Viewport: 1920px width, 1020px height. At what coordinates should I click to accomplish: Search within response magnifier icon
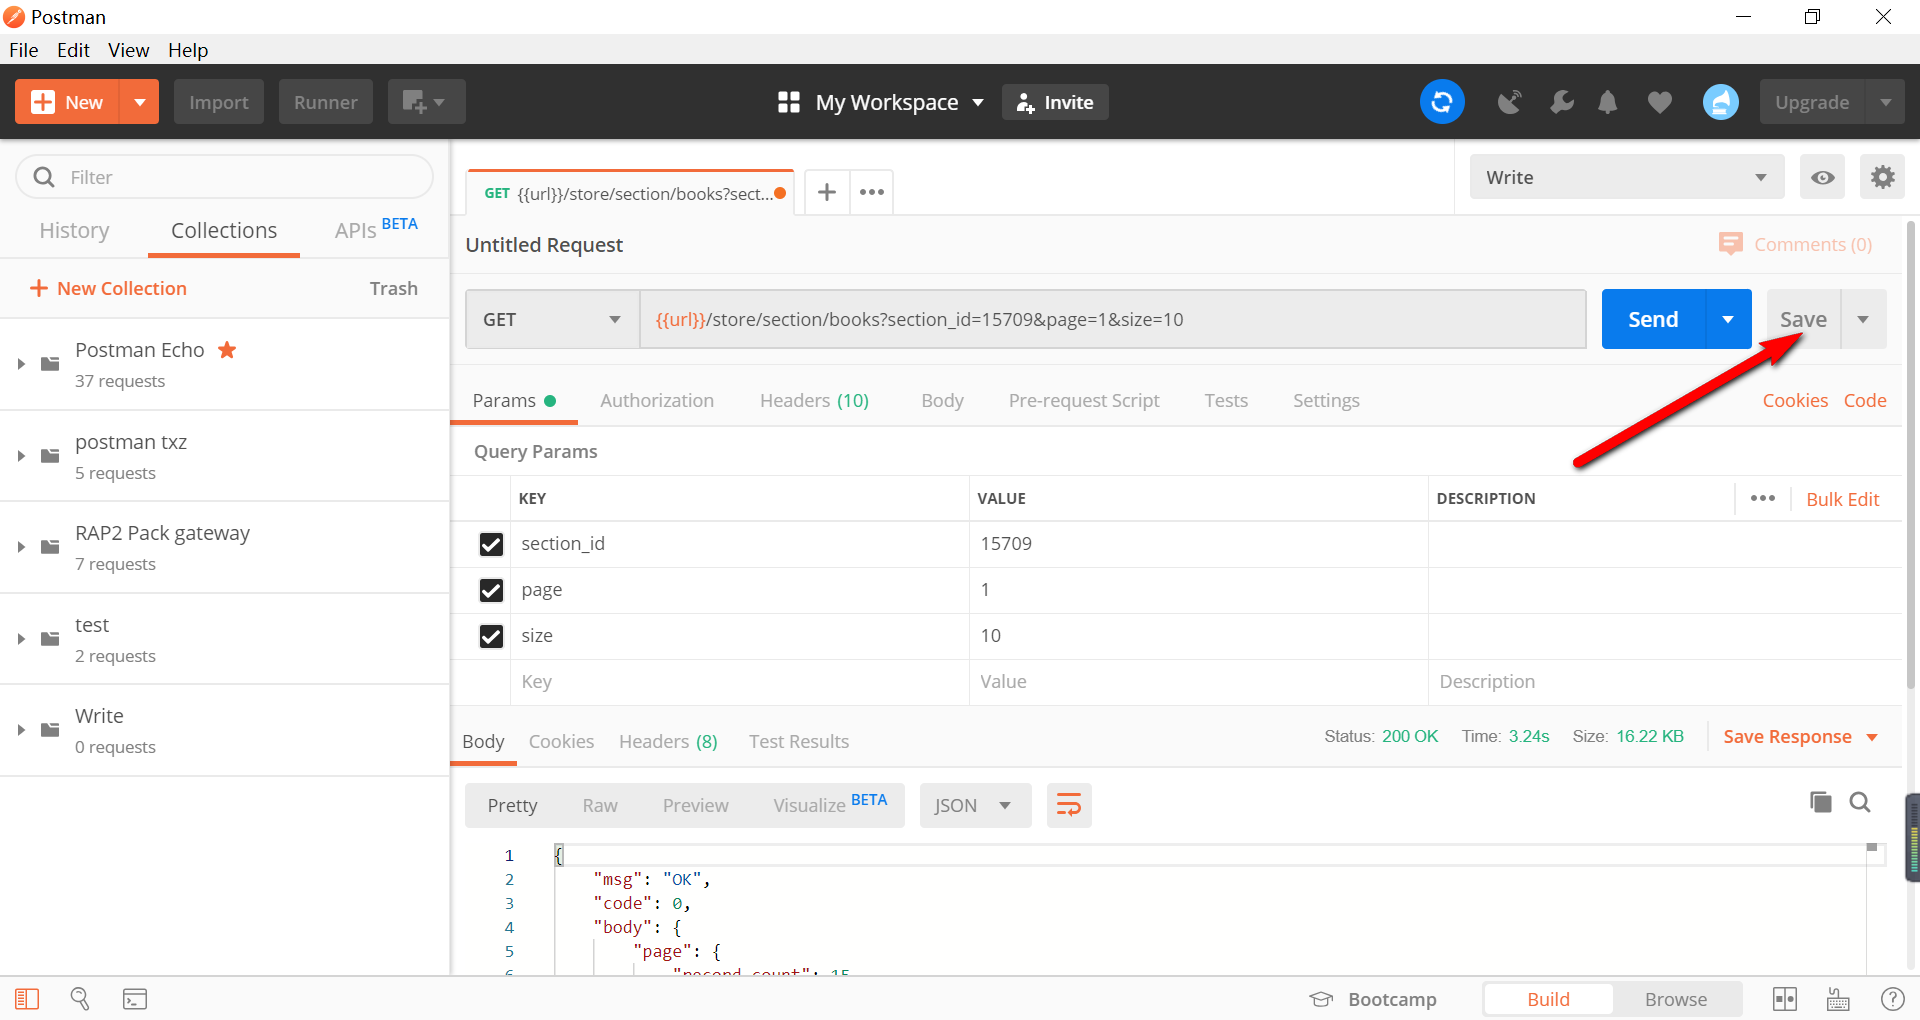[1860, 802]
